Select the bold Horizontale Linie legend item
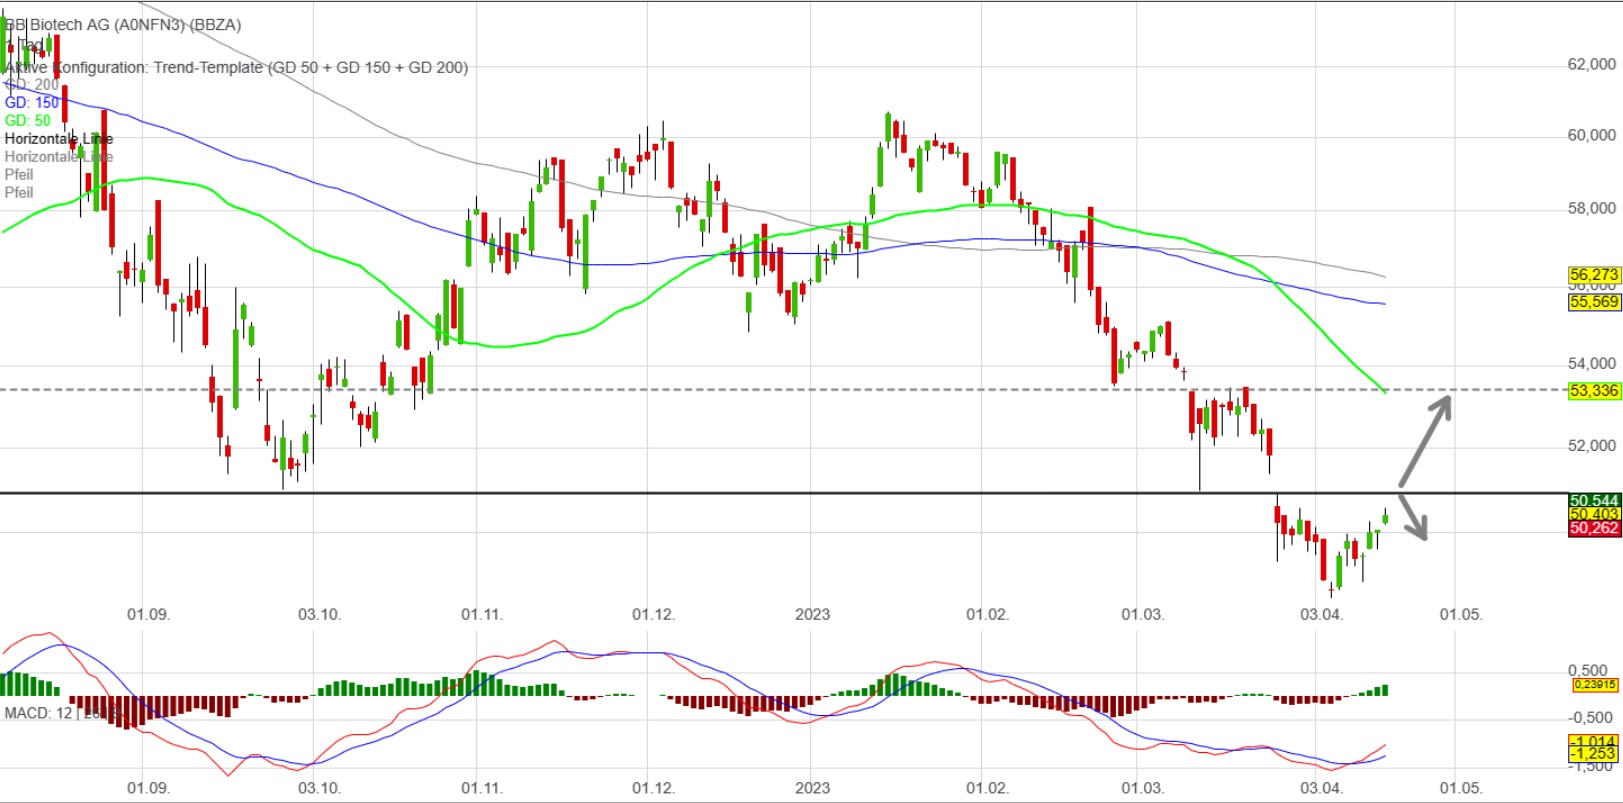 point(58,139)
